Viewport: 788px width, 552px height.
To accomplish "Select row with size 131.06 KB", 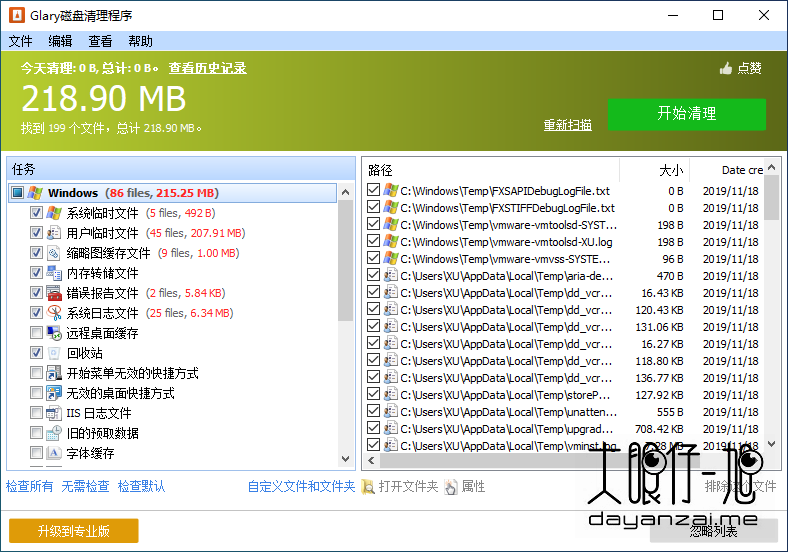I will coord(563,327).
